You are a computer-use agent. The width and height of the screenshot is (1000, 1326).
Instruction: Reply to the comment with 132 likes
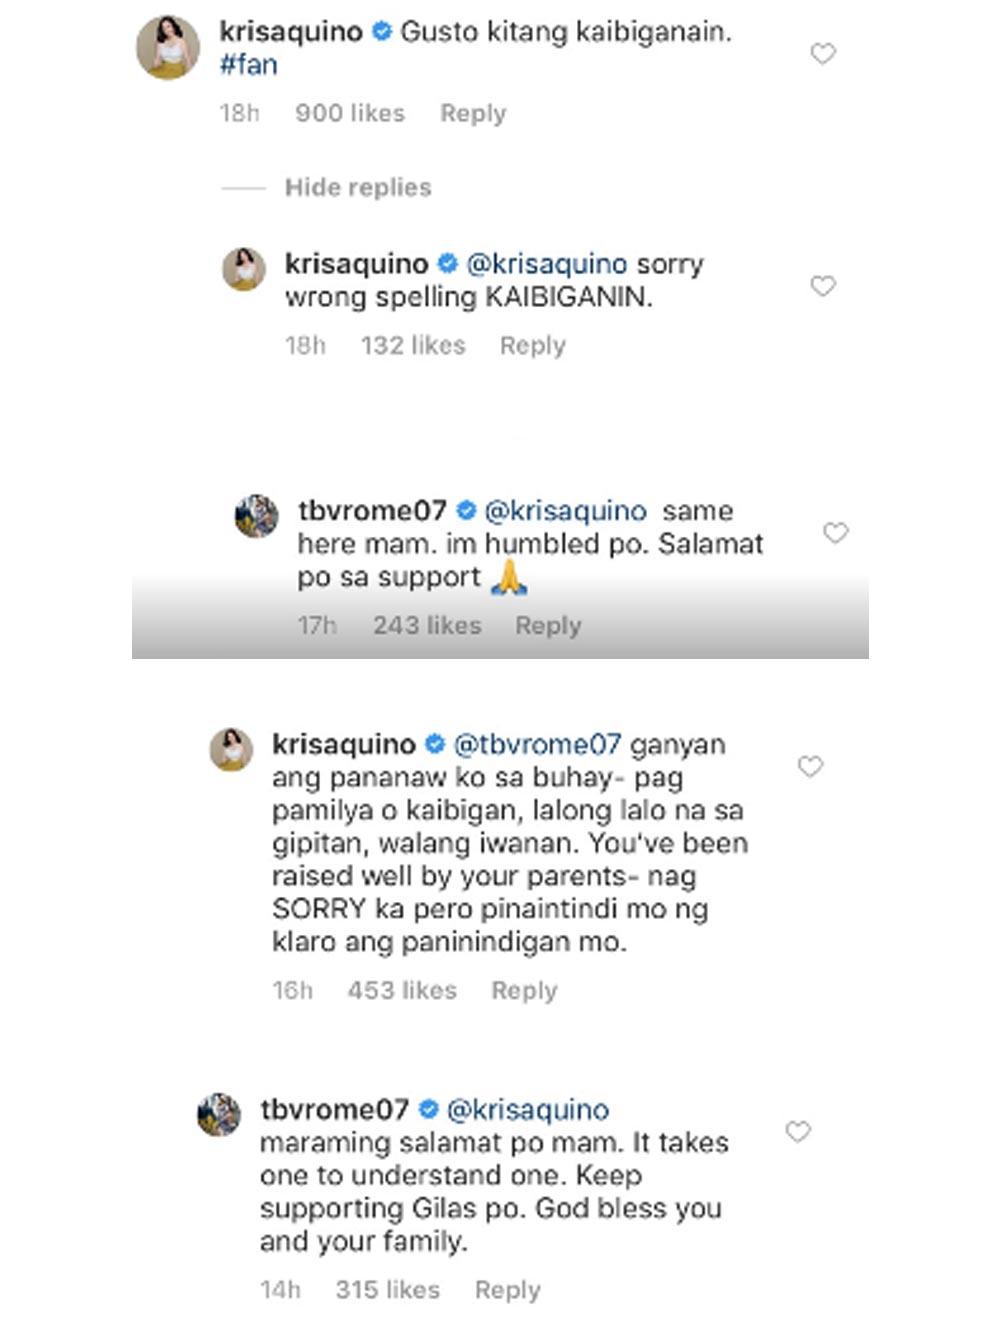[533, 345]
